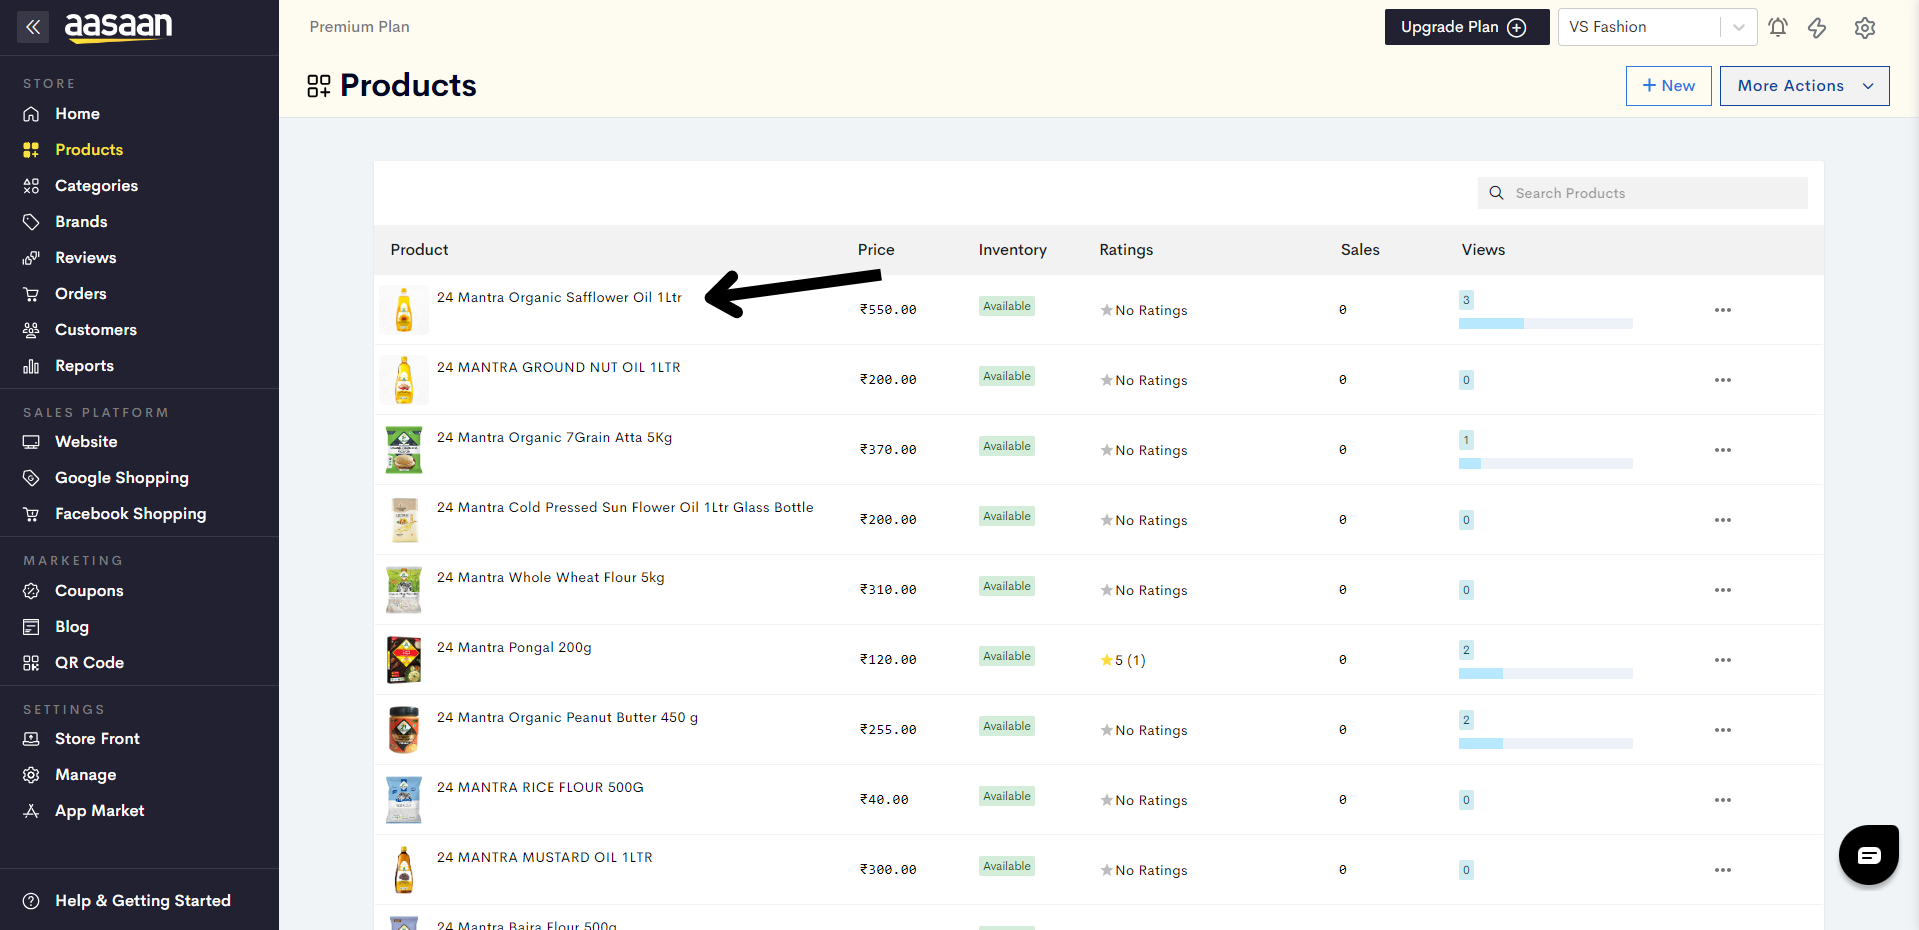Viewport: 1919px width, 930px height.
Task: Open settings gear icon in header
Action: (x=1864, y=28)
